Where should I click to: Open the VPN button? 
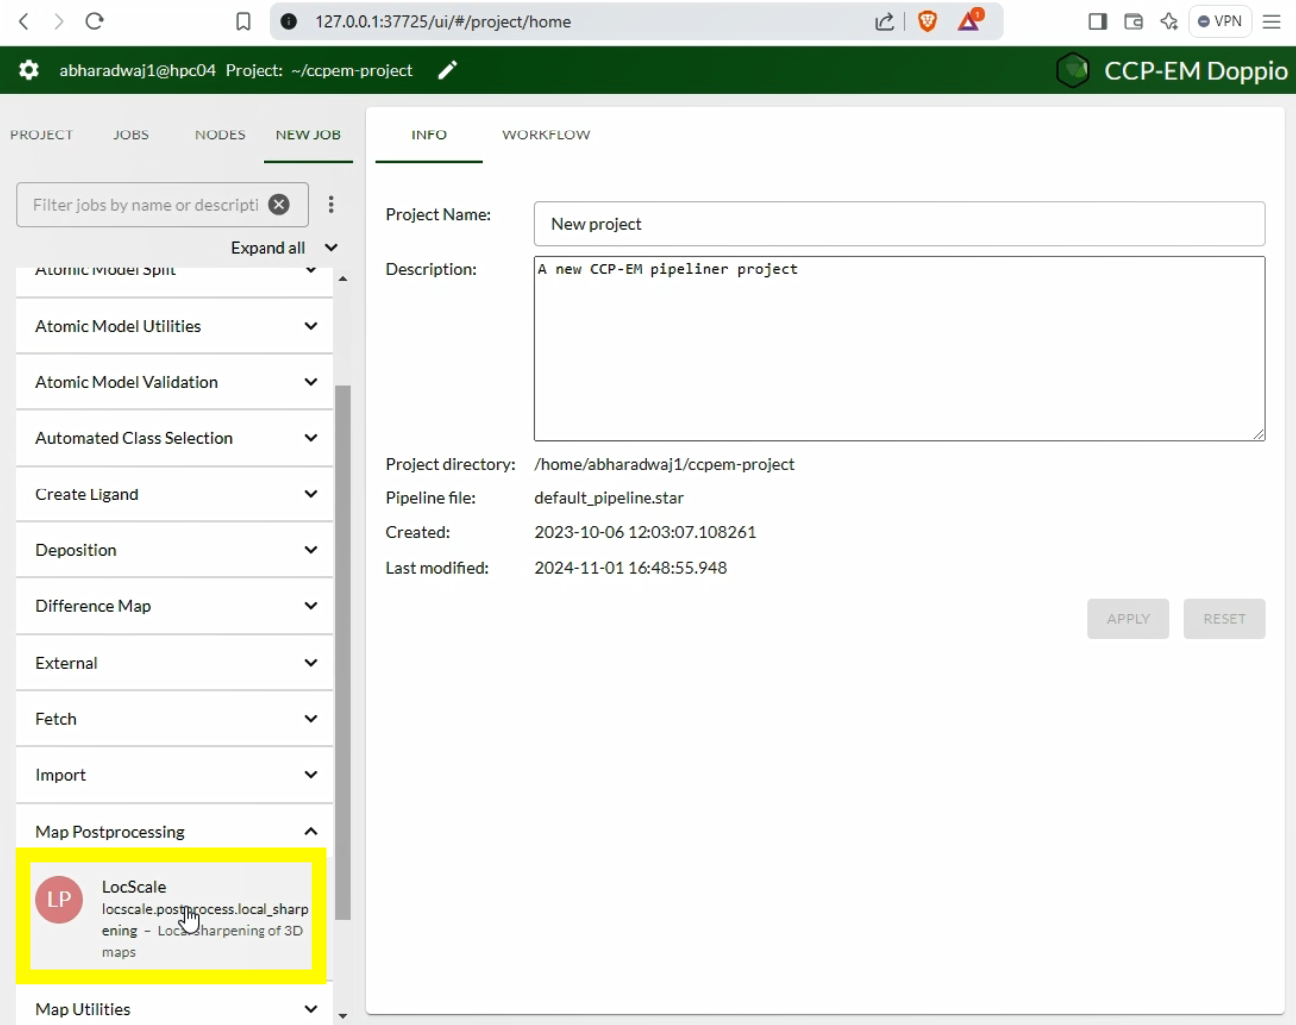point(1220,21)
